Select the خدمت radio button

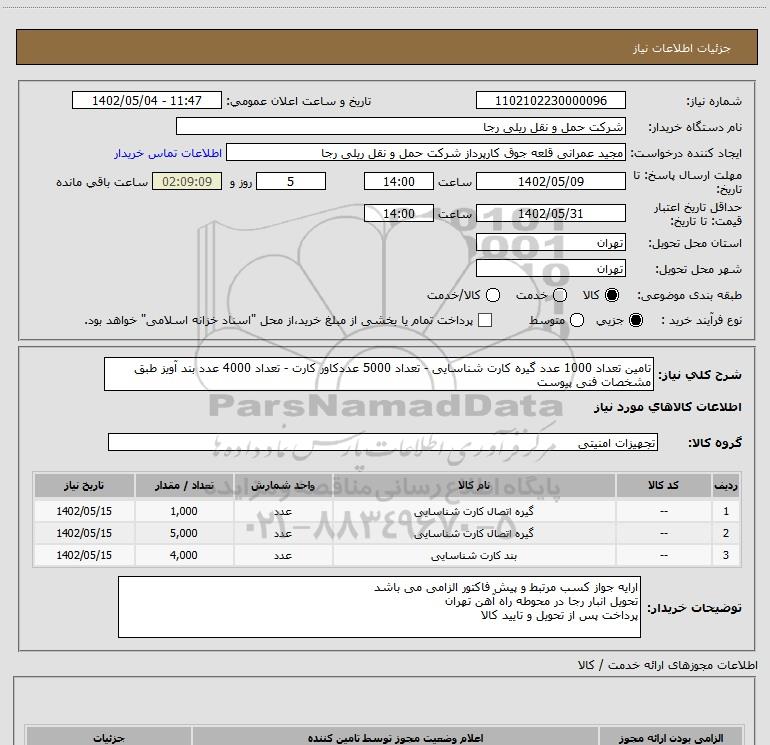560,295
